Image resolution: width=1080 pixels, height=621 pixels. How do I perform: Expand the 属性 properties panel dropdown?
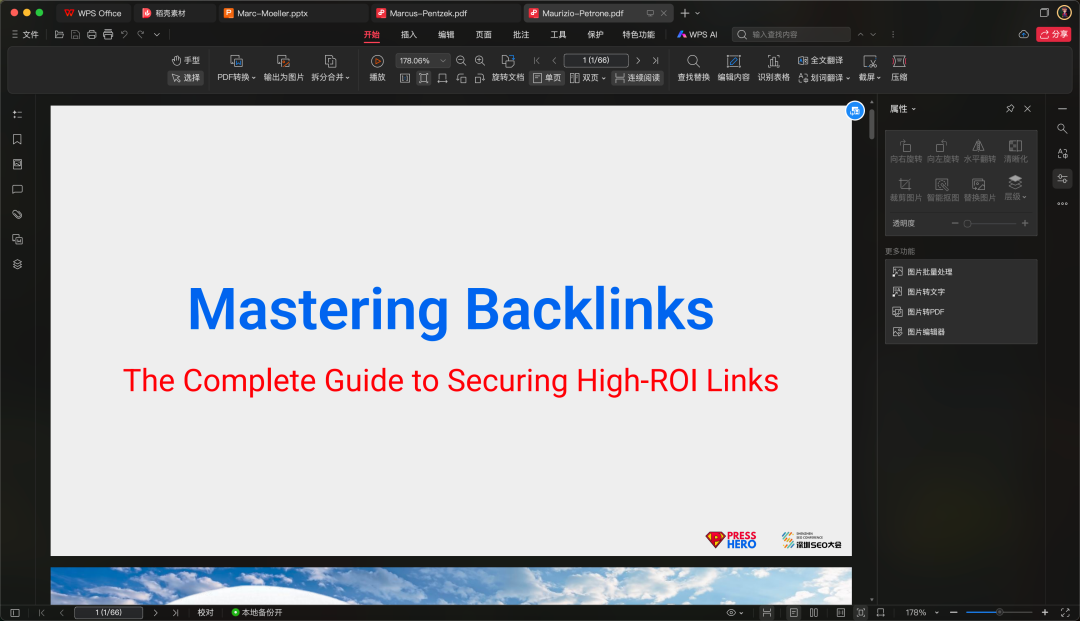[903, 109]
